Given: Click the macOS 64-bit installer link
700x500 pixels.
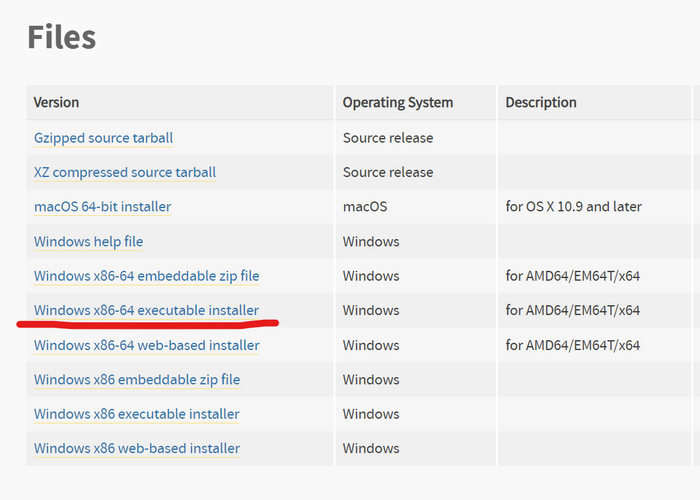Looking at the screenshot, I should click(x=102, y=207).
